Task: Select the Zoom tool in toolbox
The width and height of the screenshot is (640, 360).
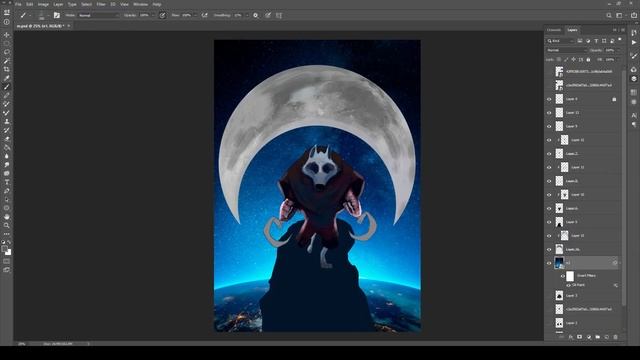Action: (x=7, y=225)
